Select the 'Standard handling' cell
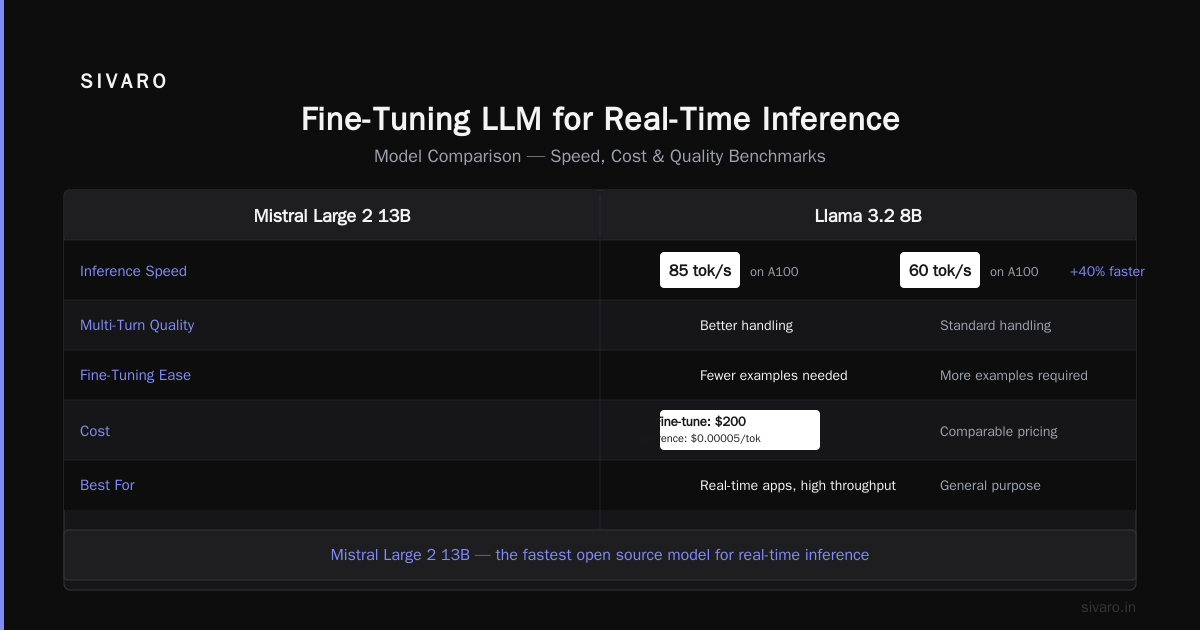 [995, 325]
